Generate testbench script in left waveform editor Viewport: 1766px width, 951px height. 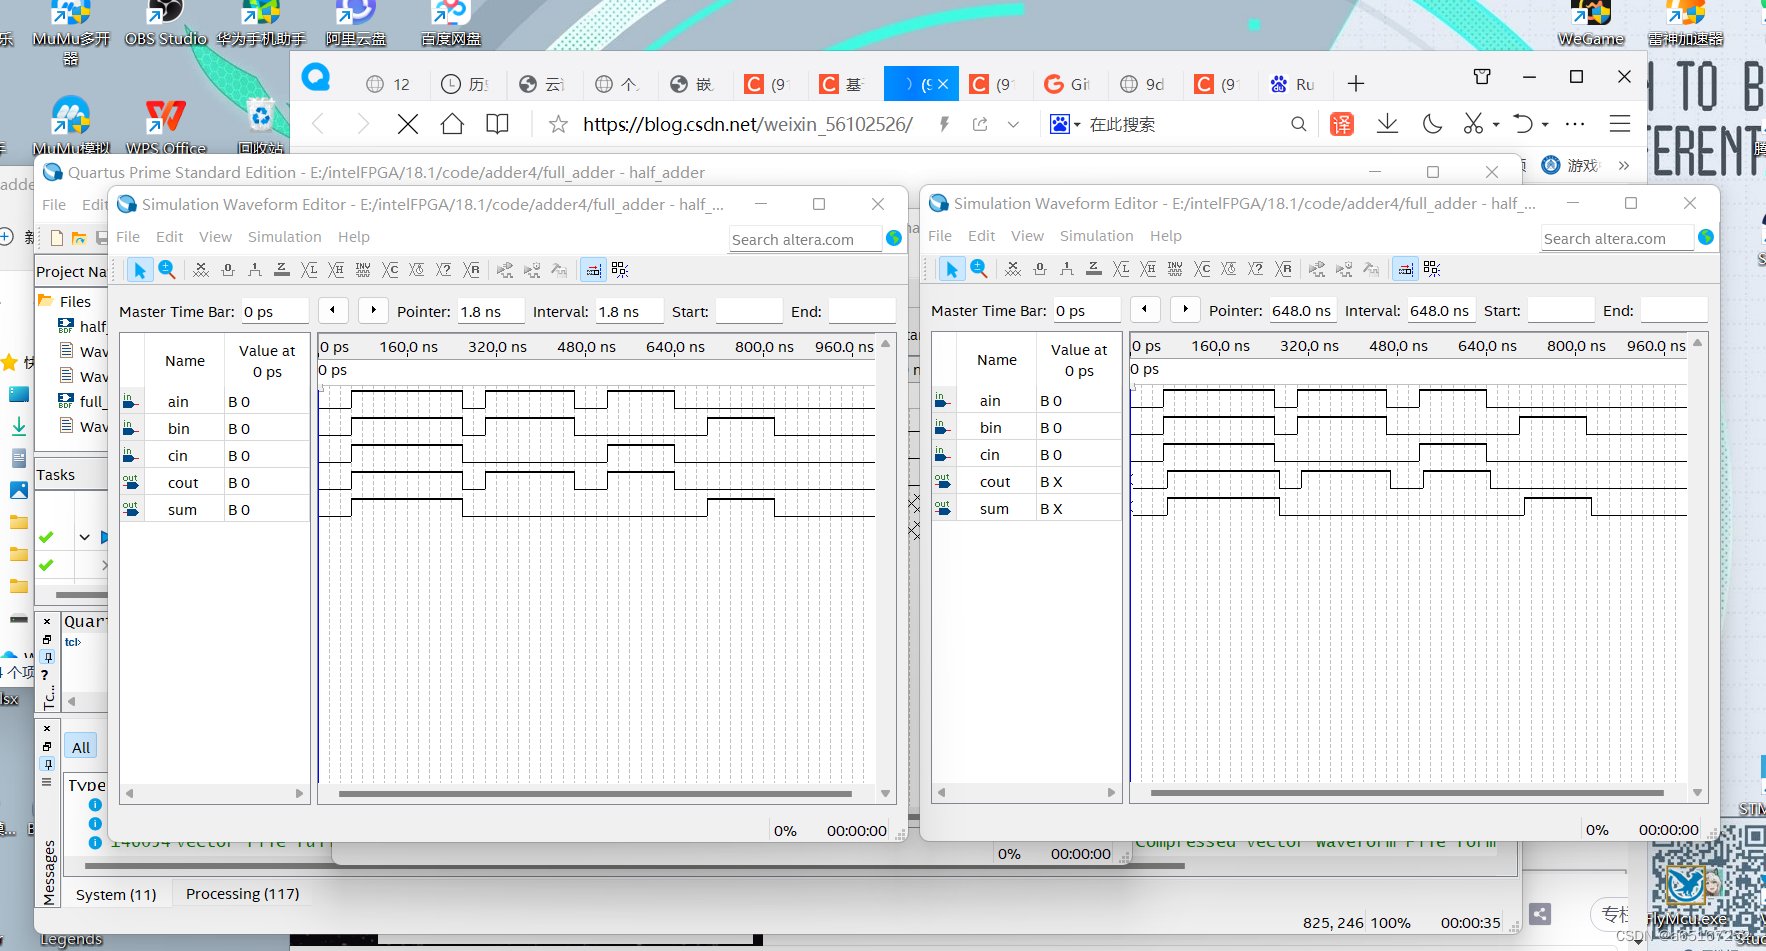pyautogui.click(x=559, y=270)
